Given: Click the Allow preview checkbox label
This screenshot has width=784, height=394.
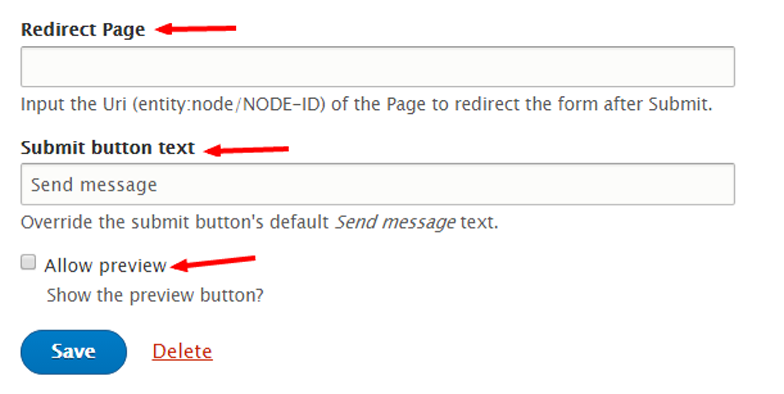Looking at the screenshot, I should coord(105,266).
